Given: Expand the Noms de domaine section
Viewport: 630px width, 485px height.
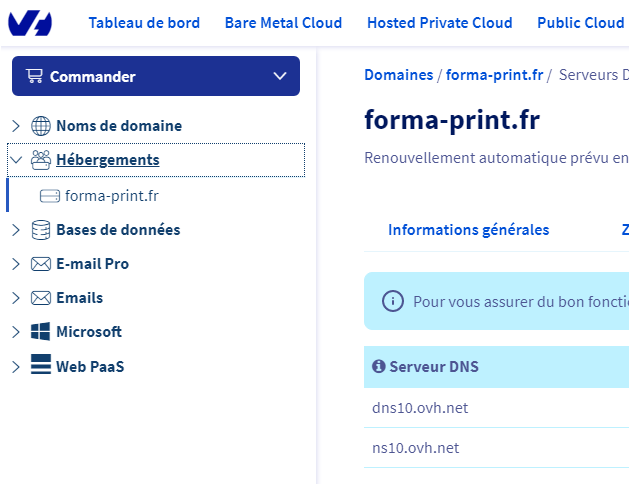Looking at the screenshot, I should (15, 126).
